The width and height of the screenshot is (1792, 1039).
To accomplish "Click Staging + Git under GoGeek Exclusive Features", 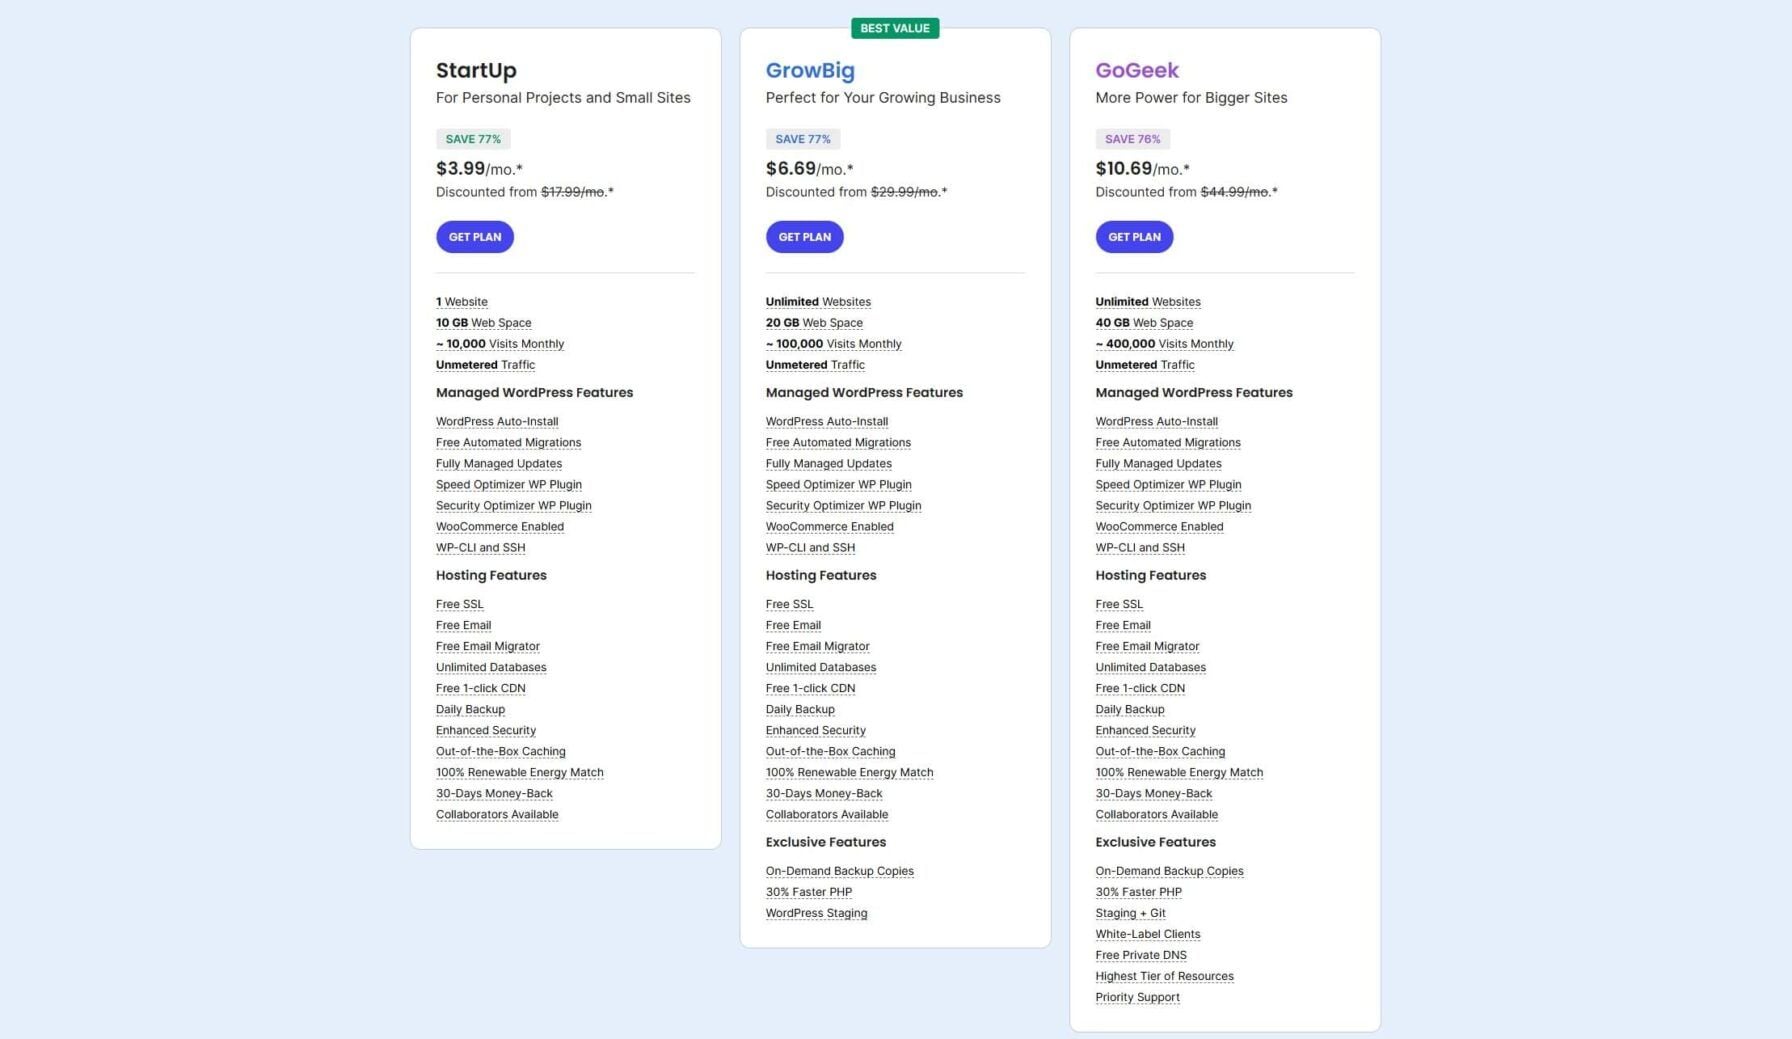I will (x=1130, y=913).
